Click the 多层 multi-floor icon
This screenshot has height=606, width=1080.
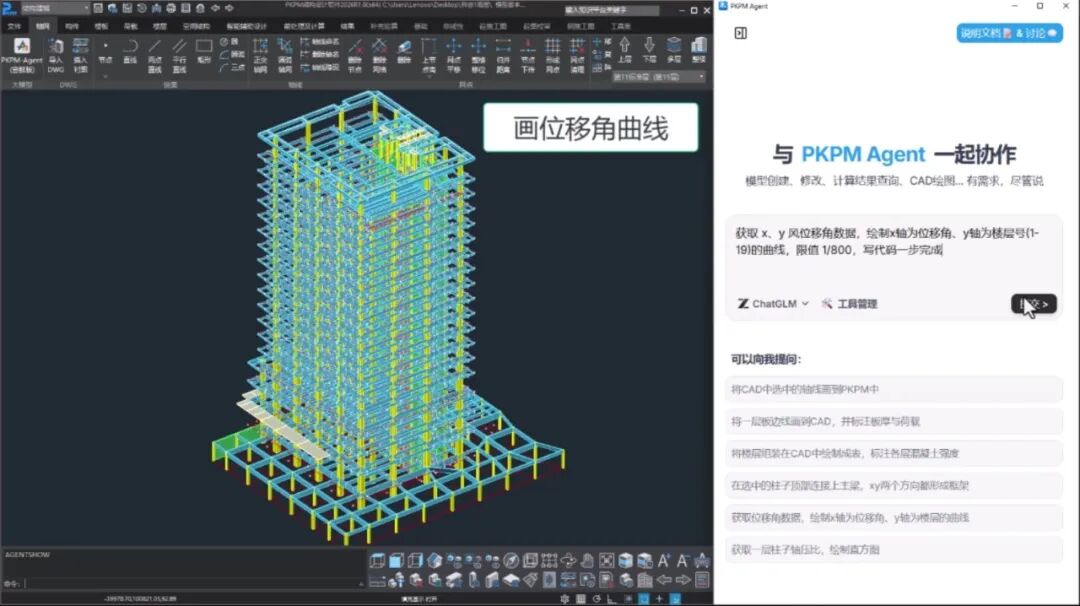(674, 50)
